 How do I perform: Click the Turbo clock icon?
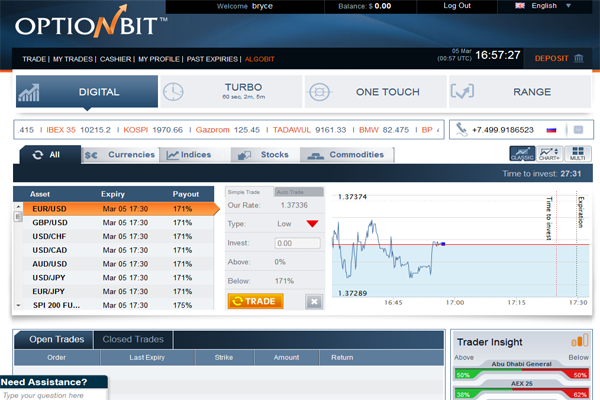(173, 92)
